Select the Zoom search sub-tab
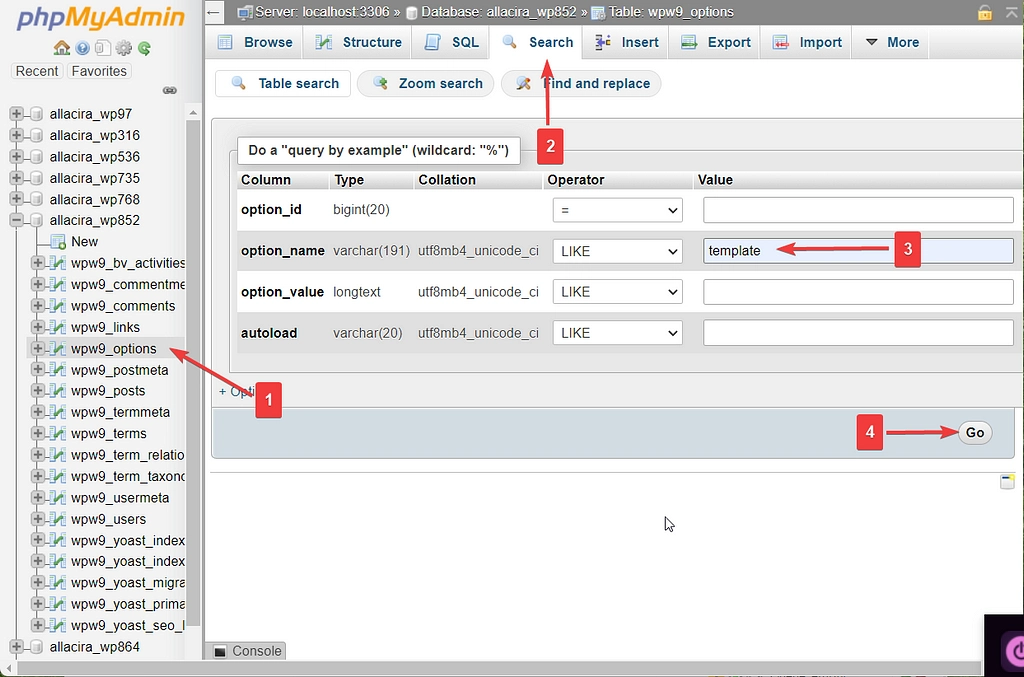This screenshot has width=1024, height=677. point(426,84)
